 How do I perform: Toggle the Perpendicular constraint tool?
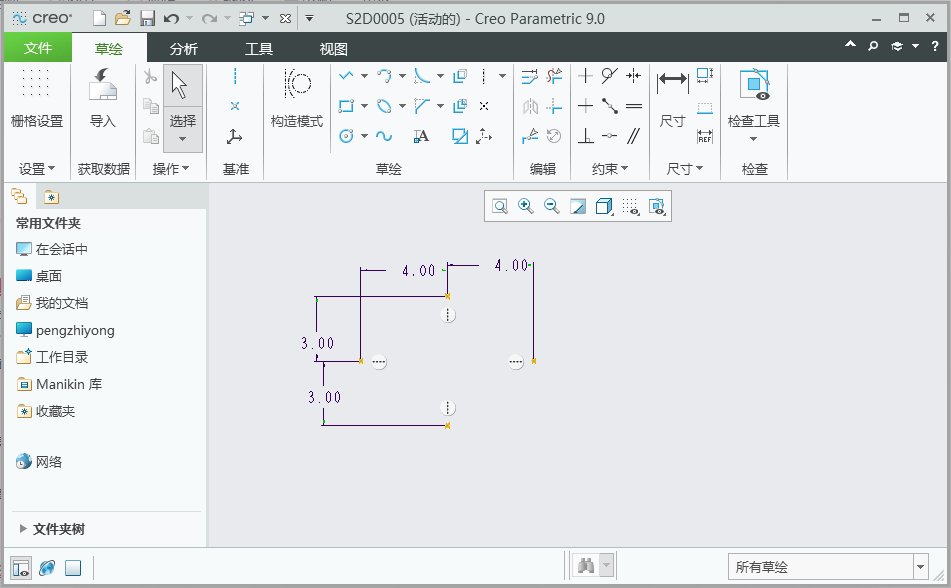coord(587,137)
